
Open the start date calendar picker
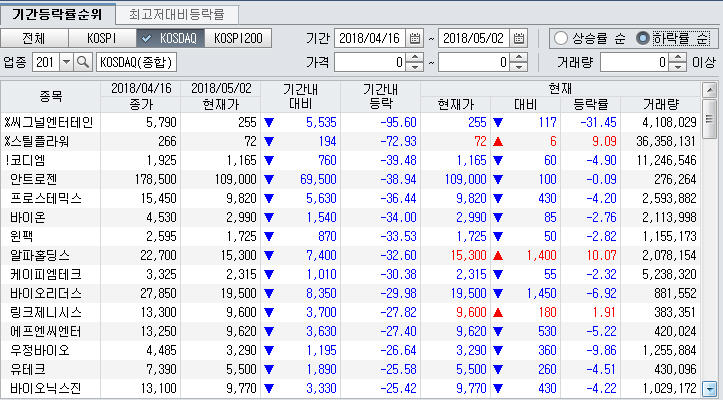click(x=415, y=38)
